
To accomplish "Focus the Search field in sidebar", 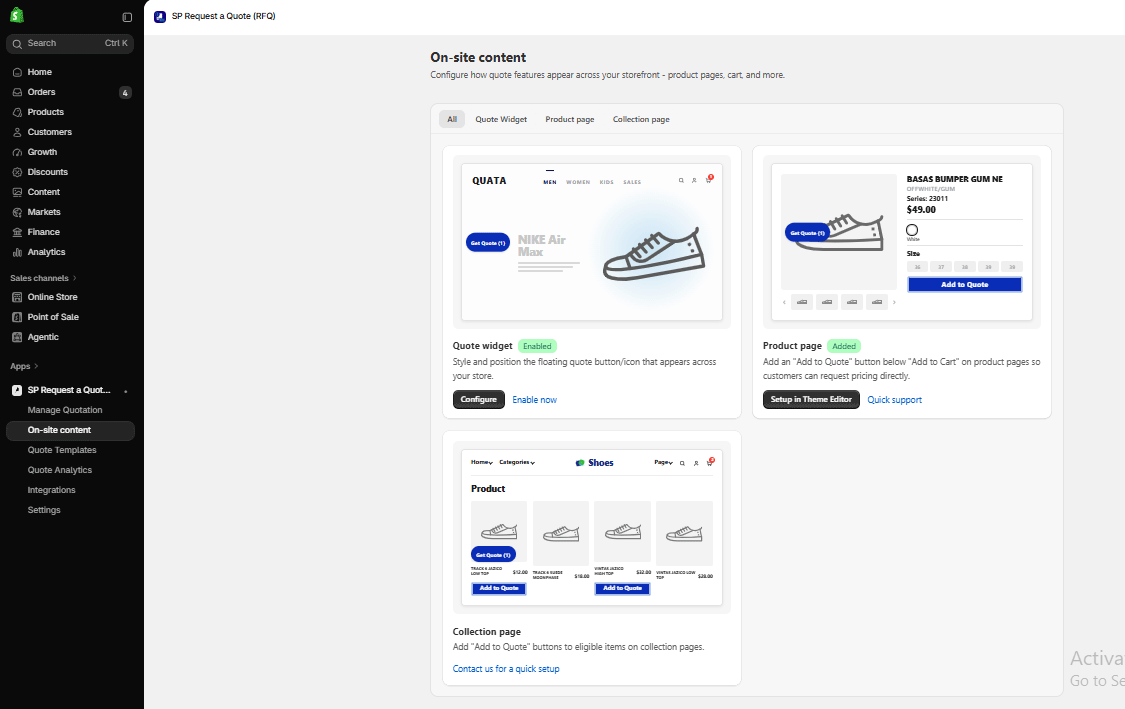I will click(70, 44).
